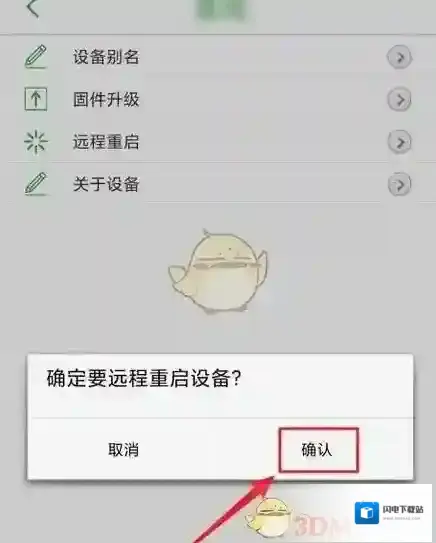Click the blurred green device image at top
Screen dimensions: 436x543
click(221, 9)
